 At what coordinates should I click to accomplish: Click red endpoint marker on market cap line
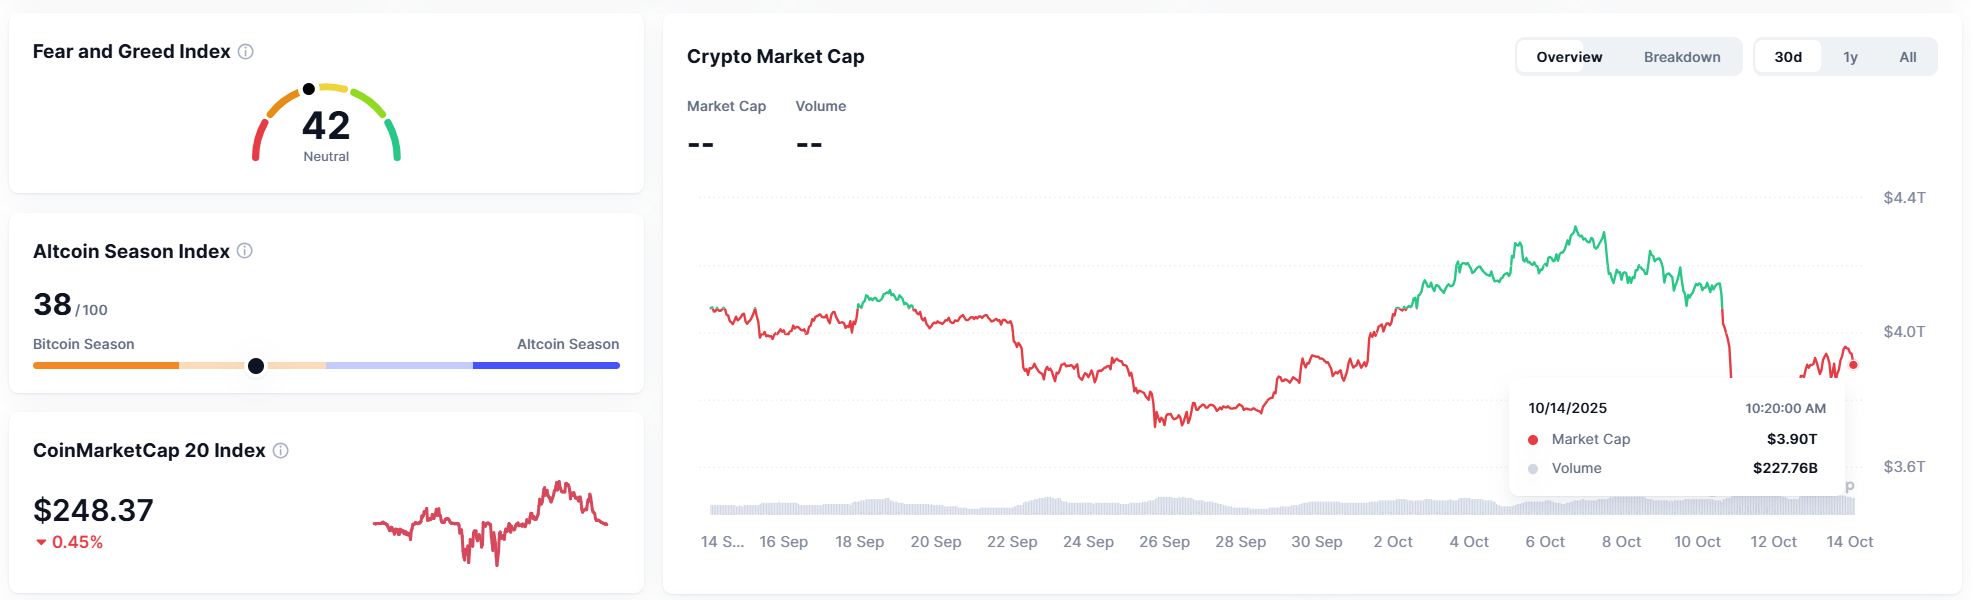(1853, 365)
